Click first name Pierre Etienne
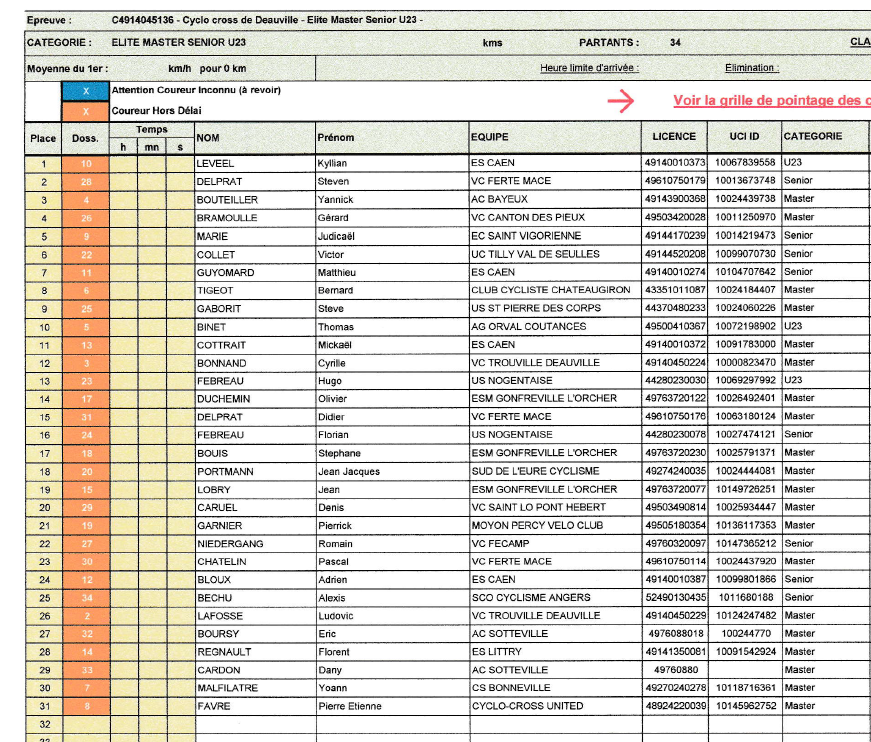Image resolution: width=871 pixels, height=742 pixels. point(350,706)
